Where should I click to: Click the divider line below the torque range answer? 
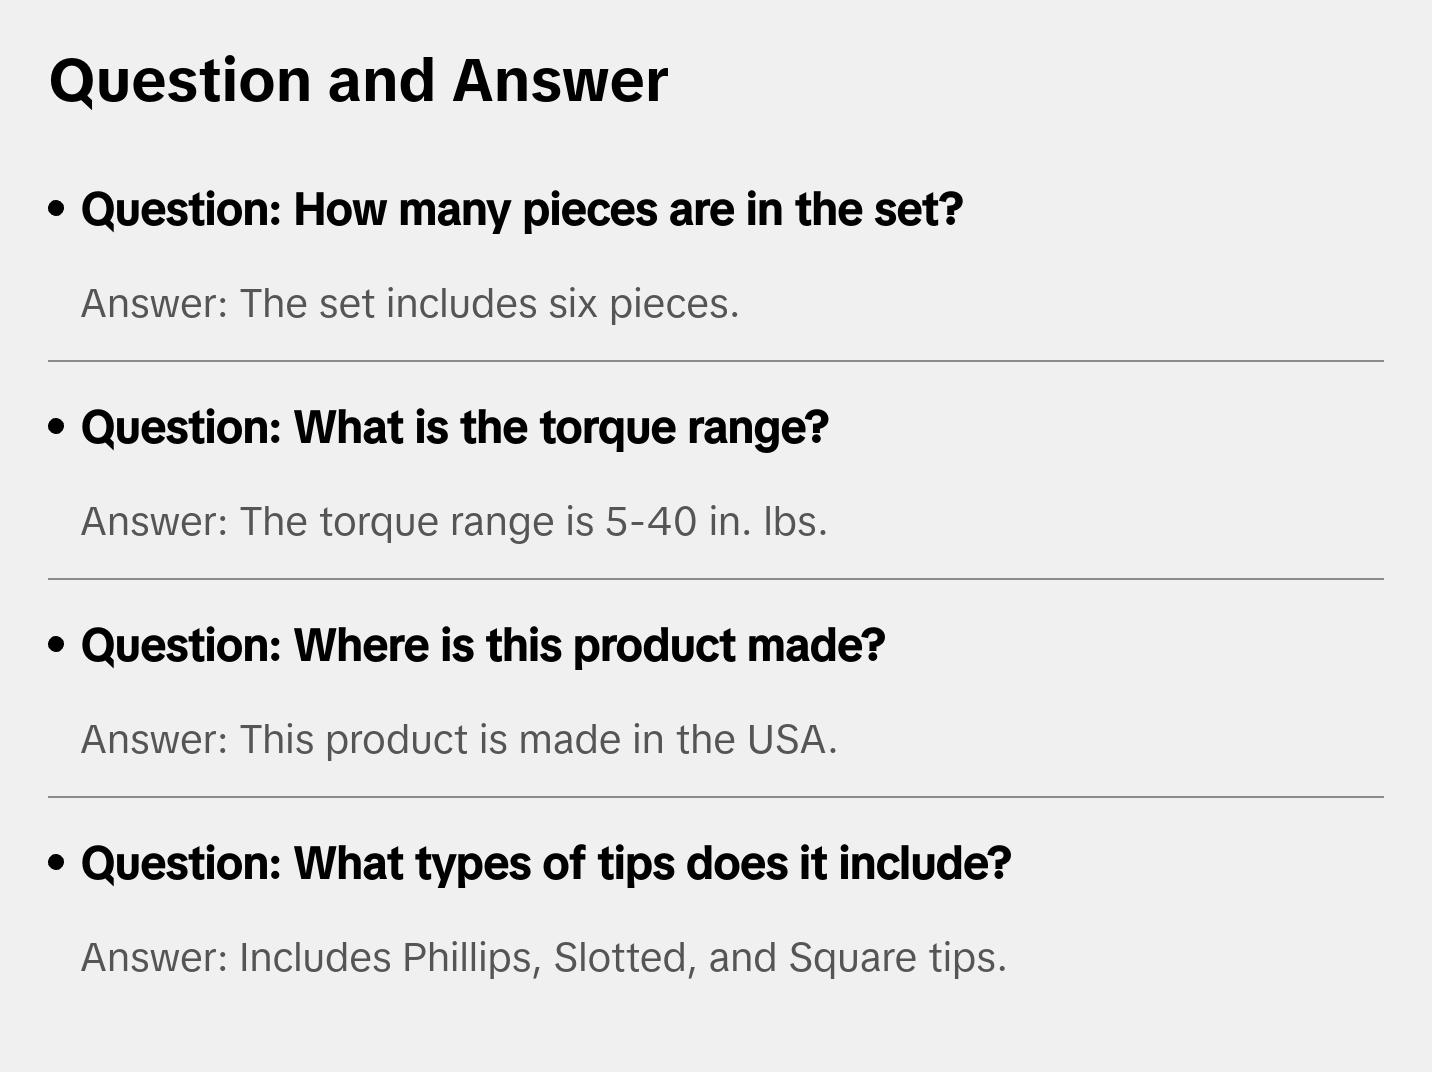[x=716, y=579]
